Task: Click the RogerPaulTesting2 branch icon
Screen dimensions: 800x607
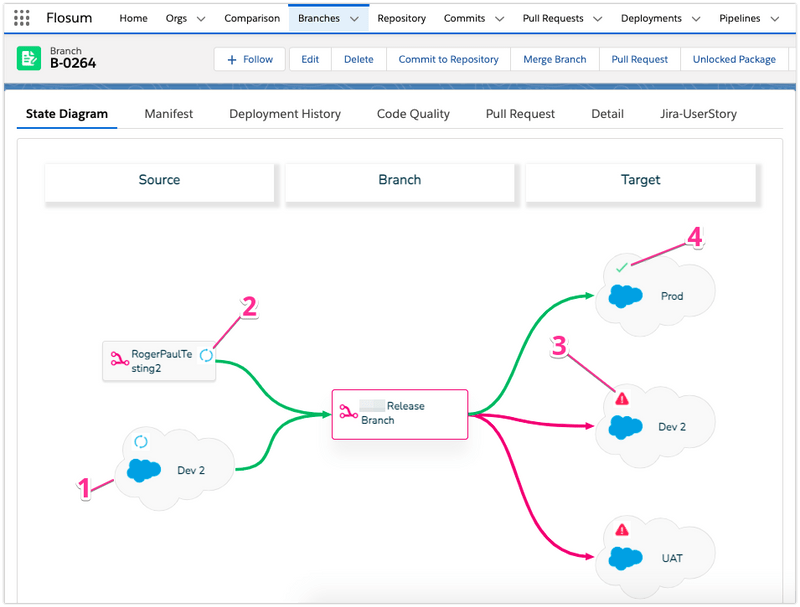Action: tap(119, 360)
